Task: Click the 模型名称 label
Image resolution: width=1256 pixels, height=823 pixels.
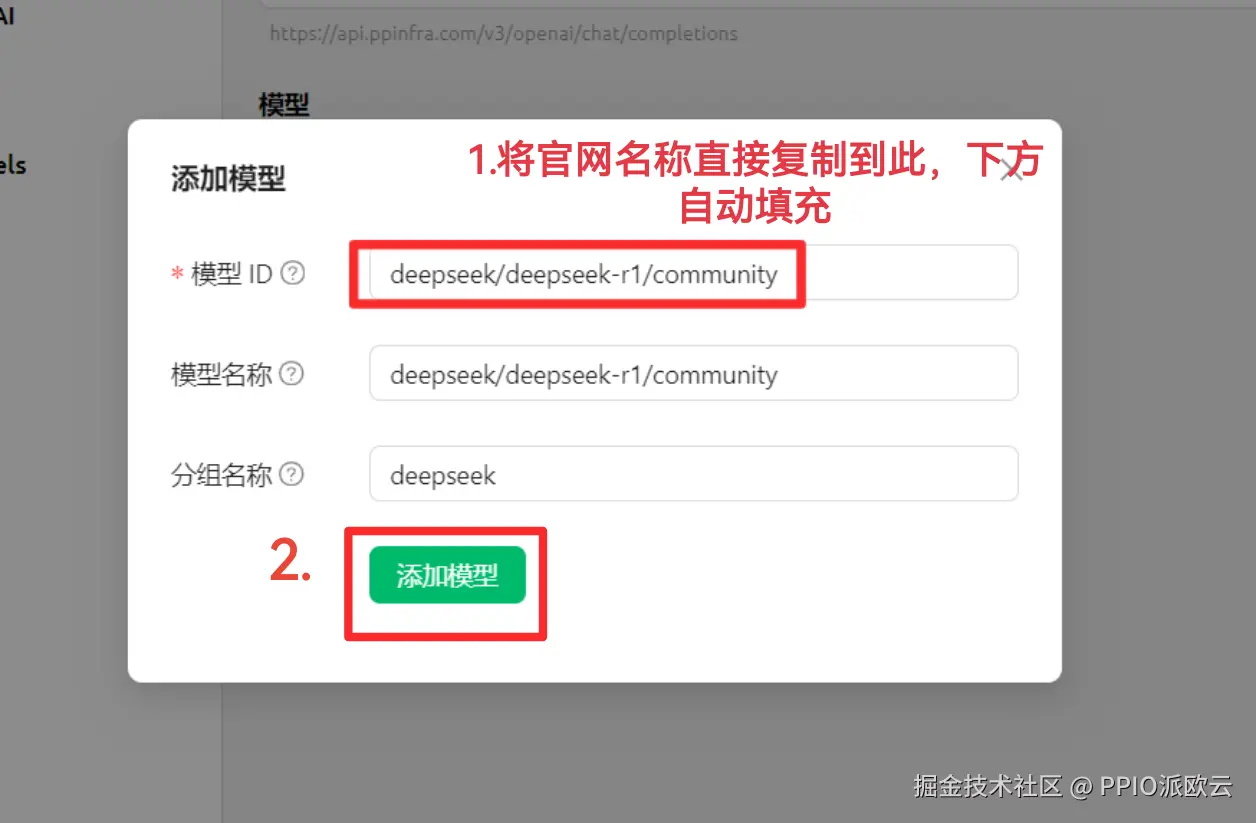Action: (x=222, y=374)
